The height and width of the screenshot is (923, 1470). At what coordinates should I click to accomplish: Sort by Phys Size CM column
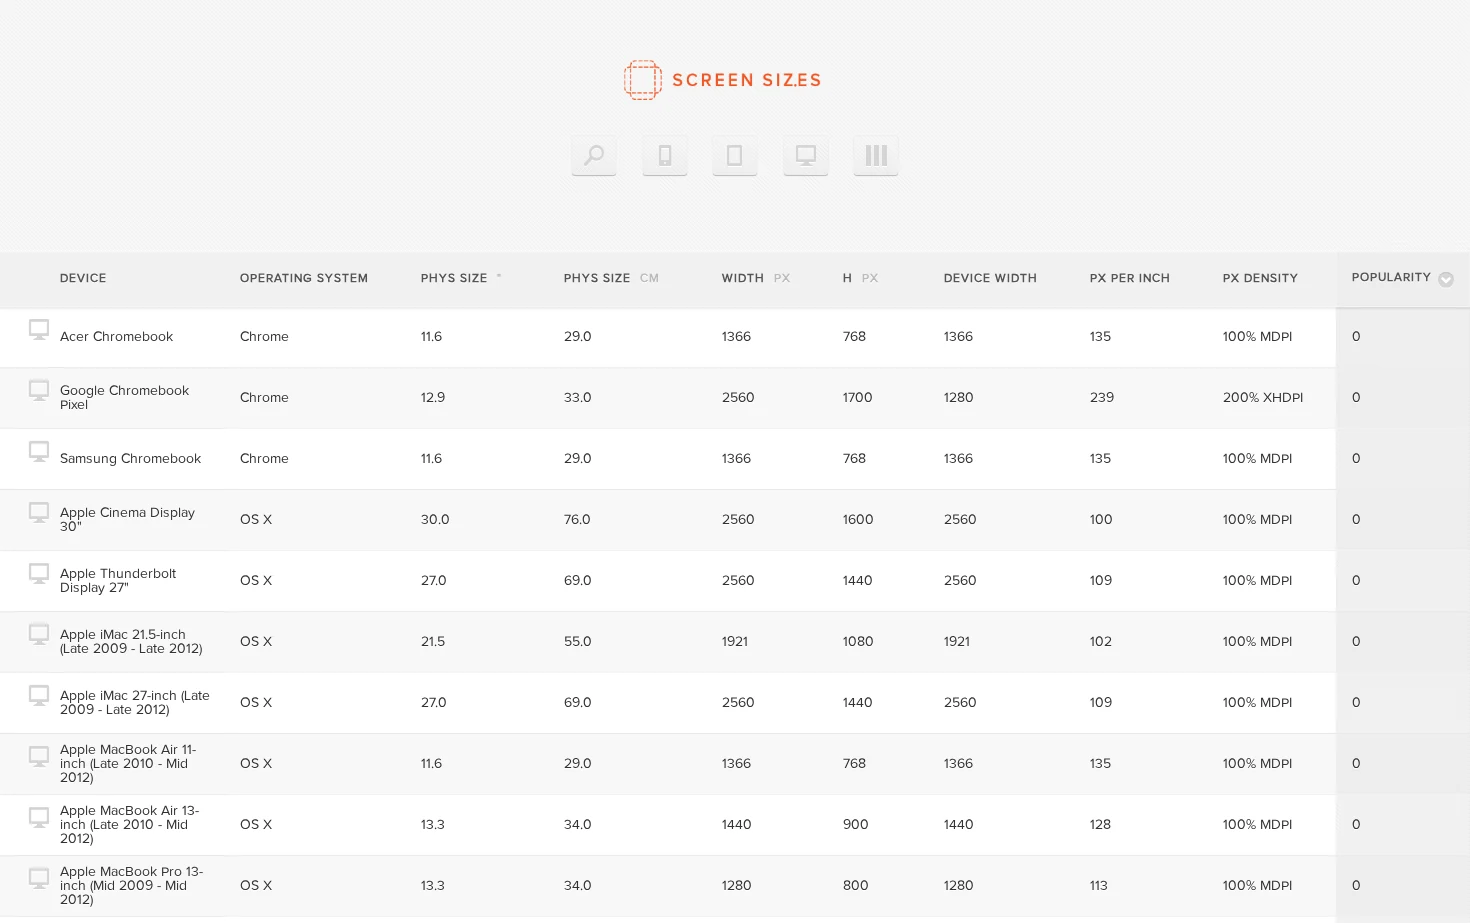(611, 278)
